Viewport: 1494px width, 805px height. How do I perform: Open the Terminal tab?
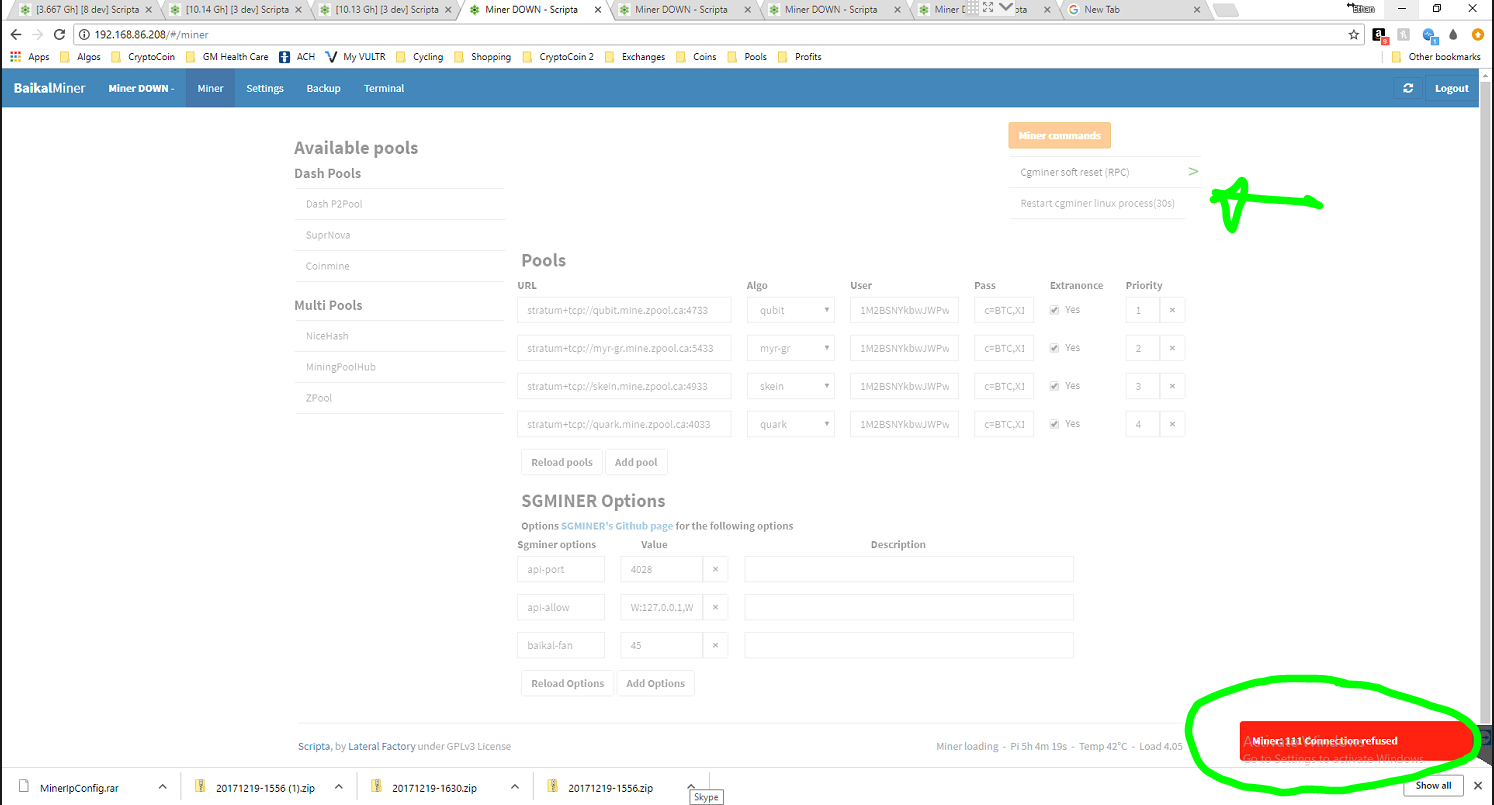point(384,88)
